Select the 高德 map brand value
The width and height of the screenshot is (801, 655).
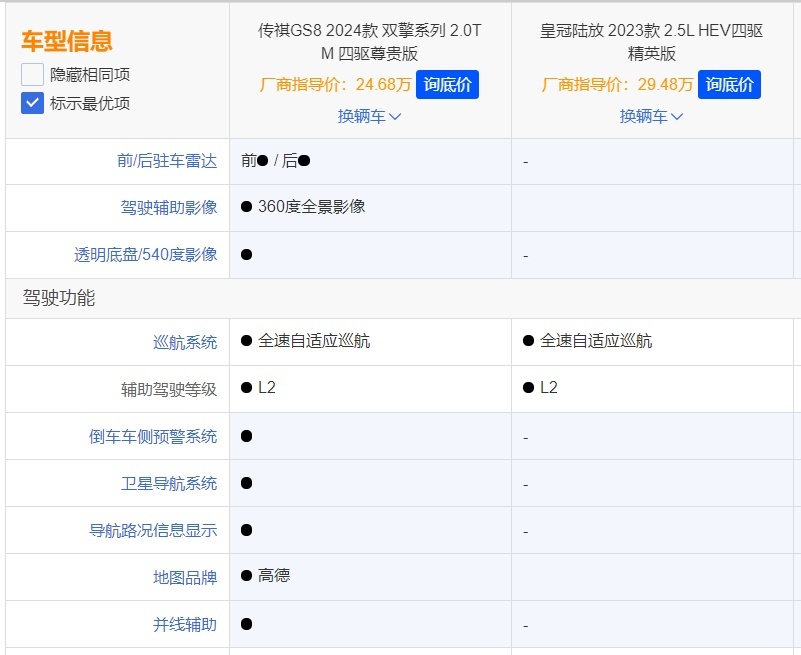pos(274,575)
